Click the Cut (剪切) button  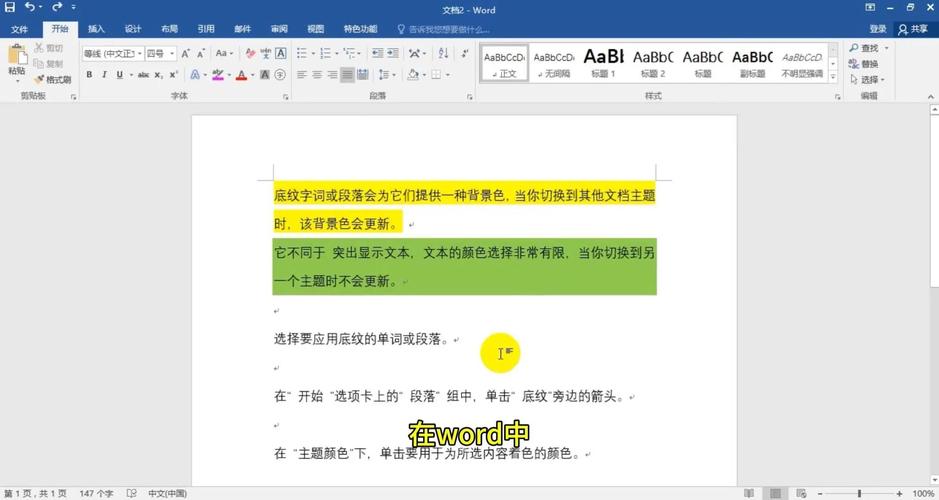pyautogui.click(x=49, y=48)
